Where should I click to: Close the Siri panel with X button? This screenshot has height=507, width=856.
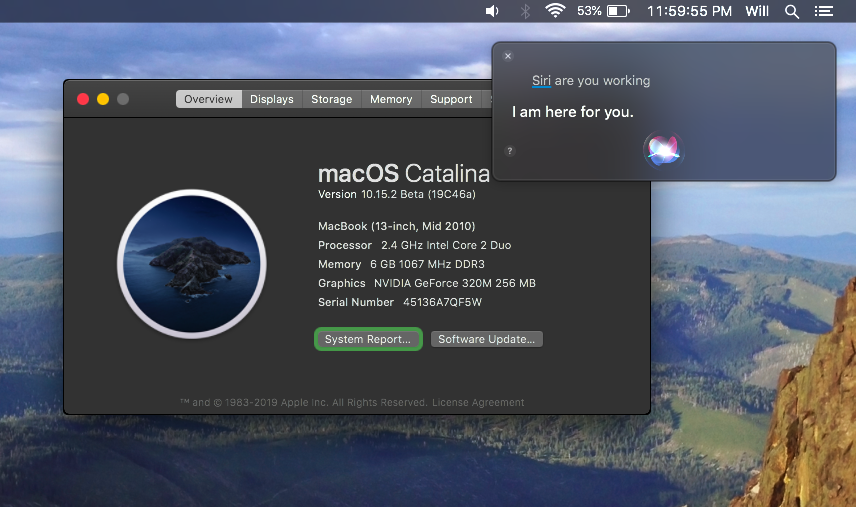tap(508, 56)
